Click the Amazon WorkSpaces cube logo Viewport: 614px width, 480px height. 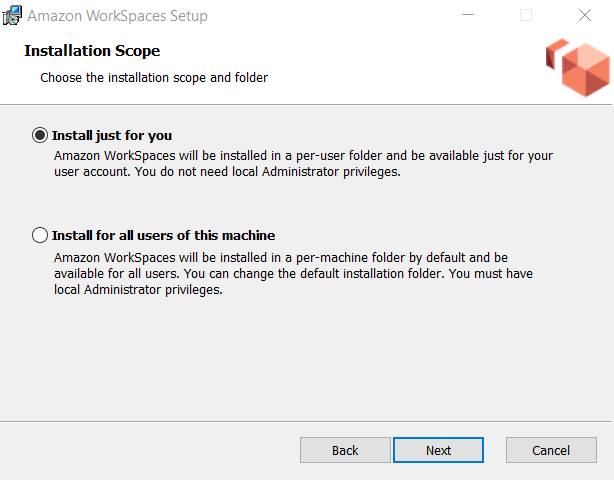pyautogui.click(x=577, y=66)
